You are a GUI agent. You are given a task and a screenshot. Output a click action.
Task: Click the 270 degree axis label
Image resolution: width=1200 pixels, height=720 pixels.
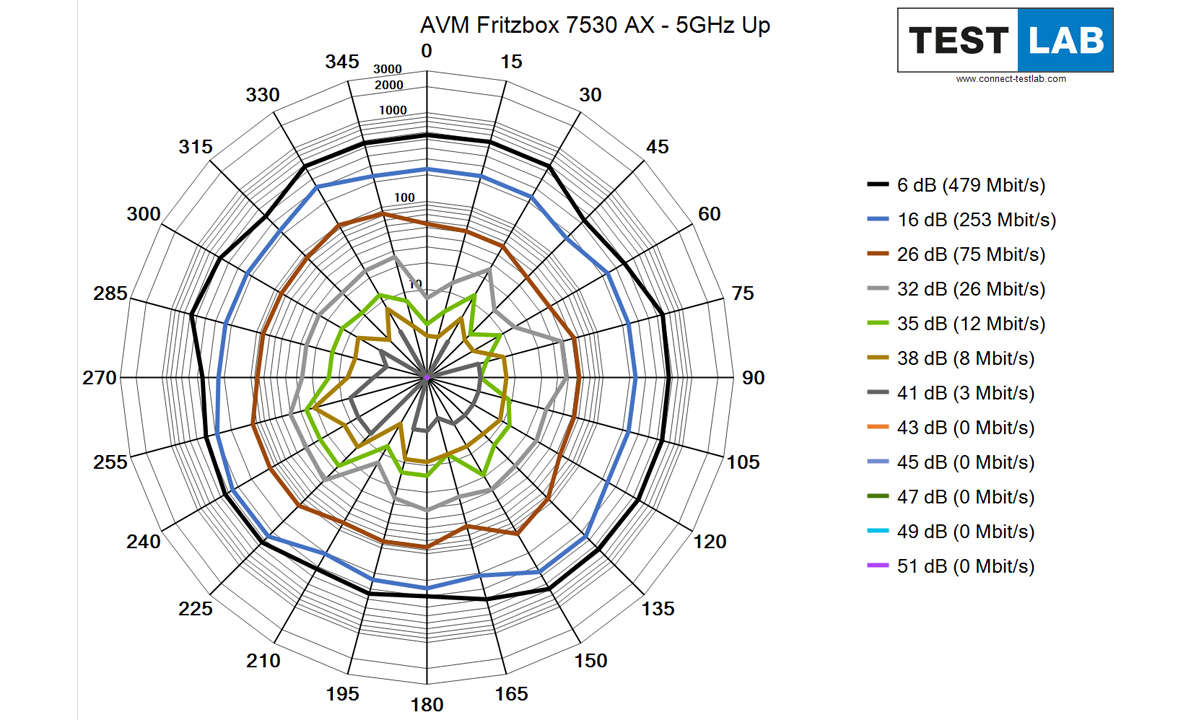pos(99,378)
